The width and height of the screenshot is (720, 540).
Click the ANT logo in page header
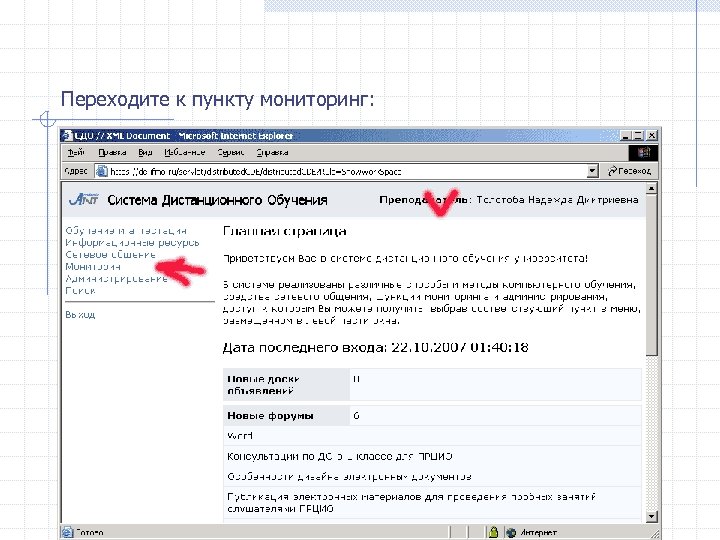coord(84,199)
